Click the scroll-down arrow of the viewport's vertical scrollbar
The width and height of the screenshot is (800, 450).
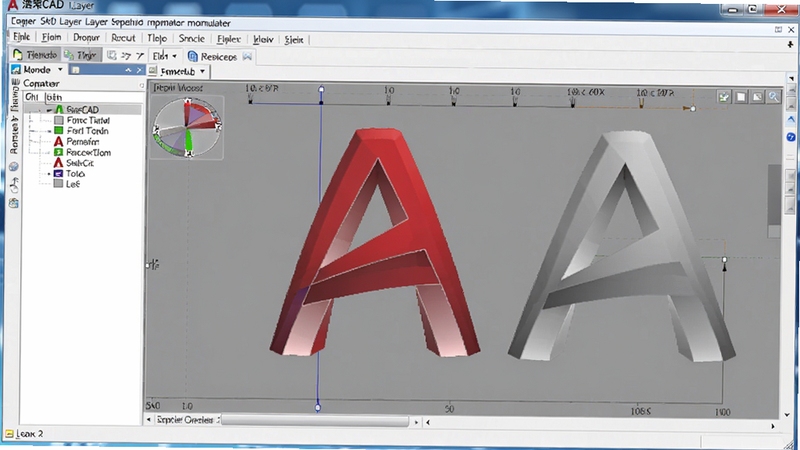coord(787,415)
